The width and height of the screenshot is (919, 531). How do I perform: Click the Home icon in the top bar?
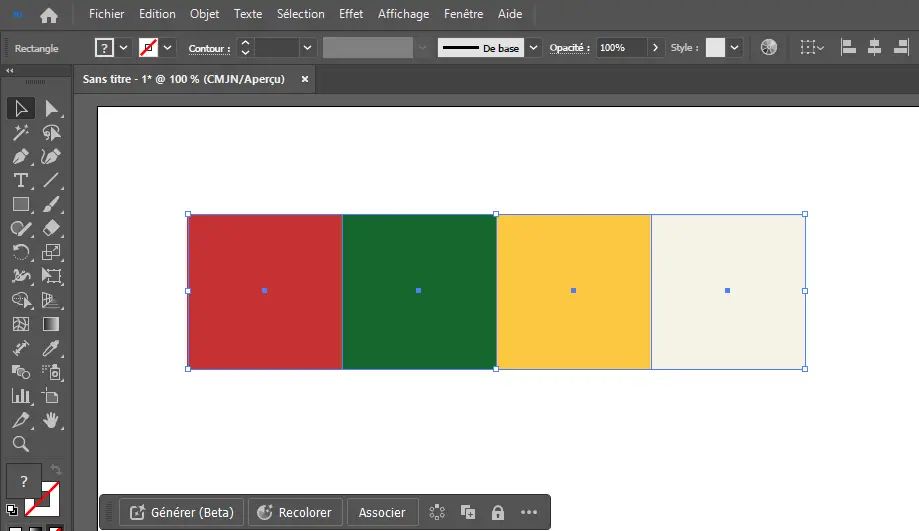[49, 15]
